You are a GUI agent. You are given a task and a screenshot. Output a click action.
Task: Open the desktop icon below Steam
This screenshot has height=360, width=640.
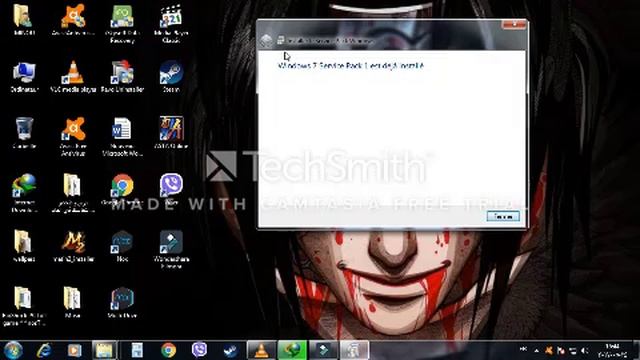171,133
